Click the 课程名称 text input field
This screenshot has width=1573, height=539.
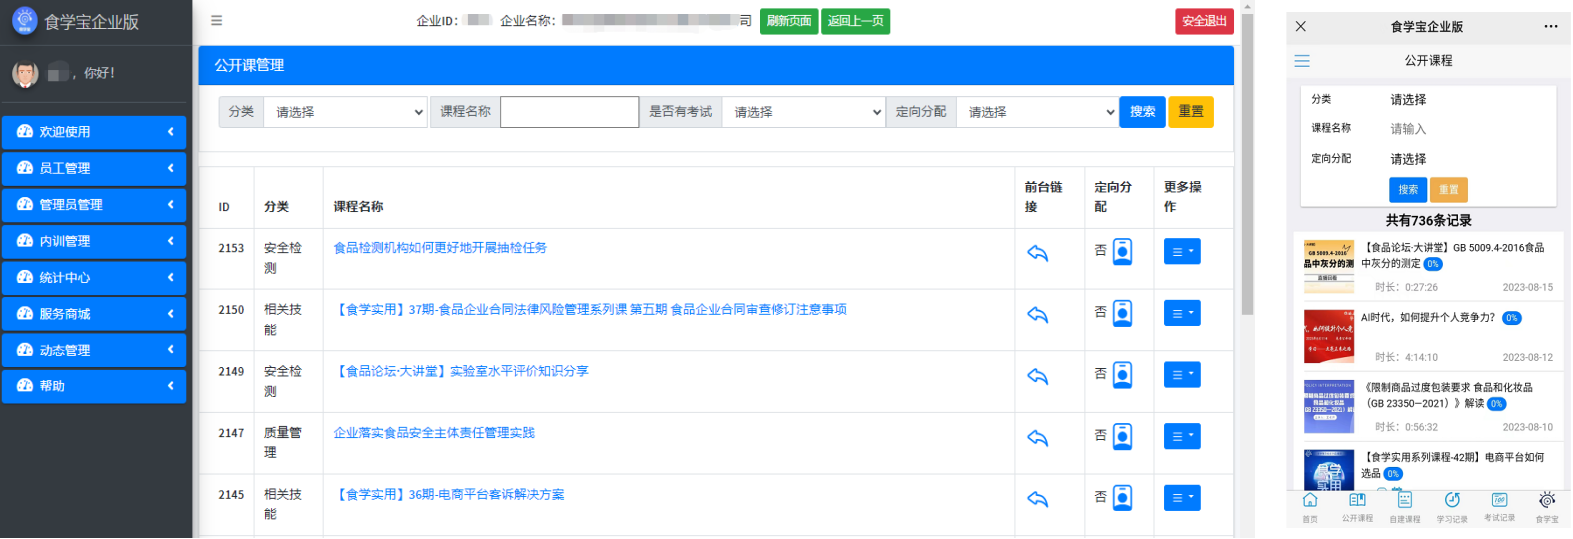(x=569, y=112)
